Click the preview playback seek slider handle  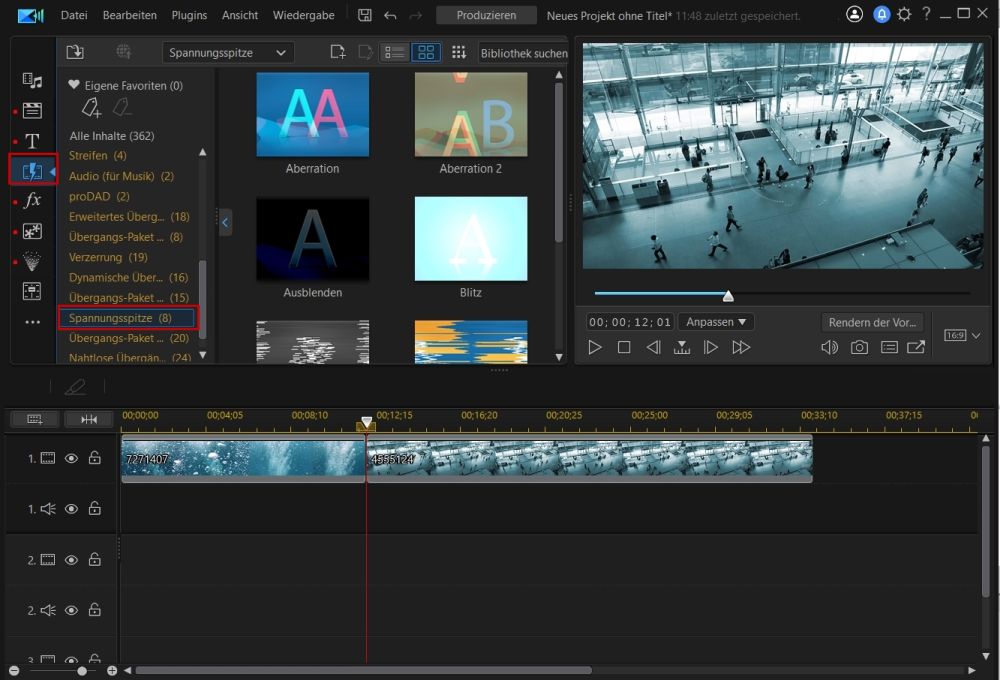pos(728,295)
